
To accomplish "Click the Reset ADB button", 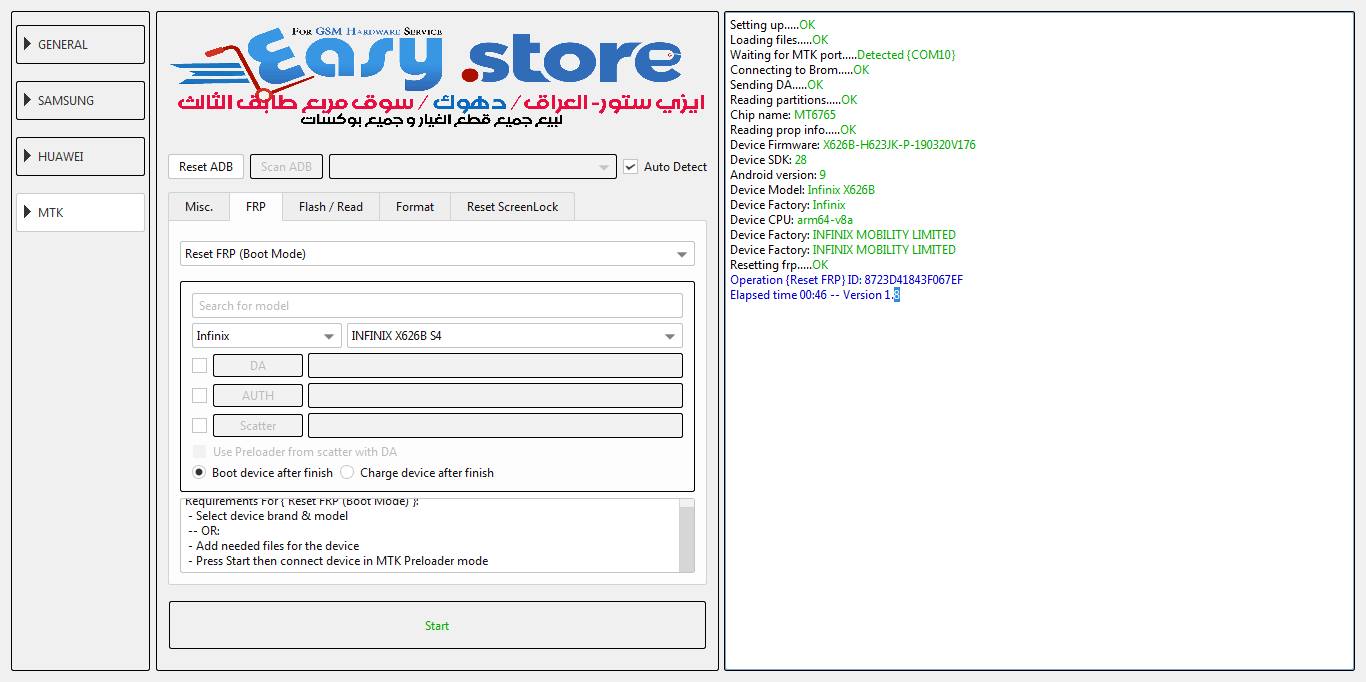I will 206,167.
